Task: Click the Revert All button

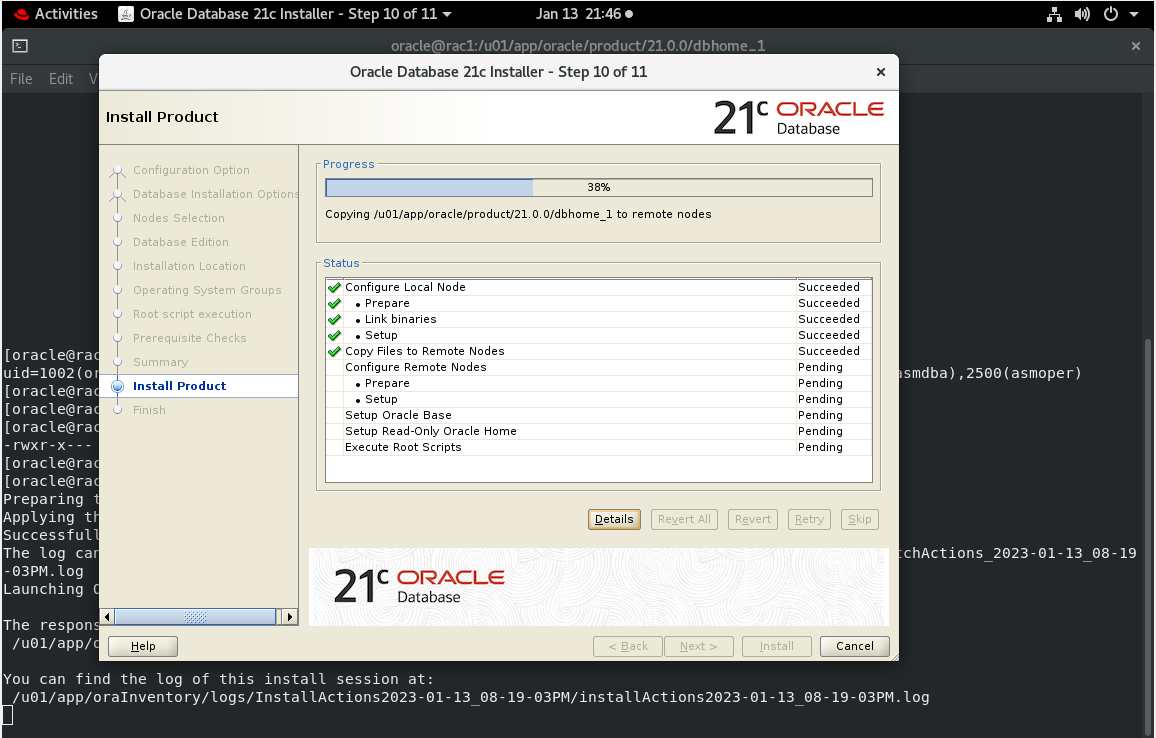Action: (x=684, y=519)
